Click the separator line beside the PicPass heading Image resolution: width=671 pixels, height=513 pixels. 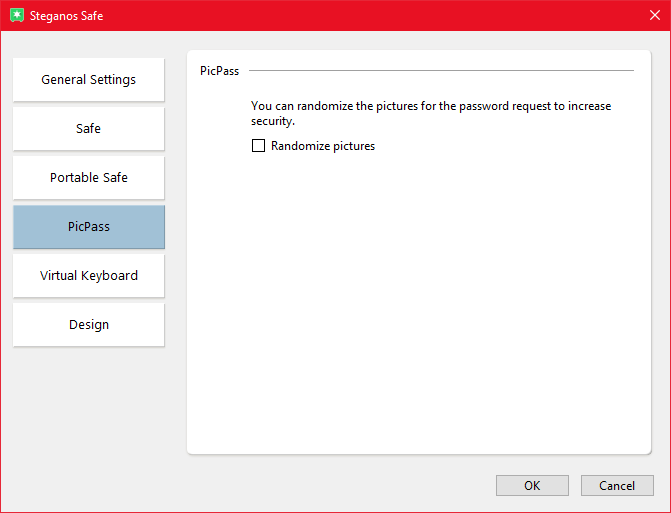(x=440, y=71)
